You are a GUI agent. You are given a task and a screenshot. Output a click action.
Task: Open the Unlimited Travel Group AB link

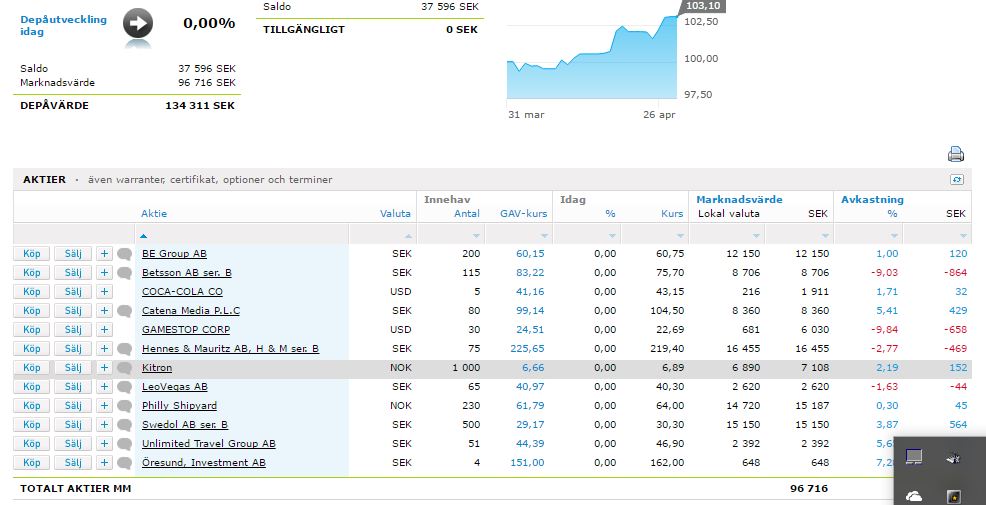point(209,443)
